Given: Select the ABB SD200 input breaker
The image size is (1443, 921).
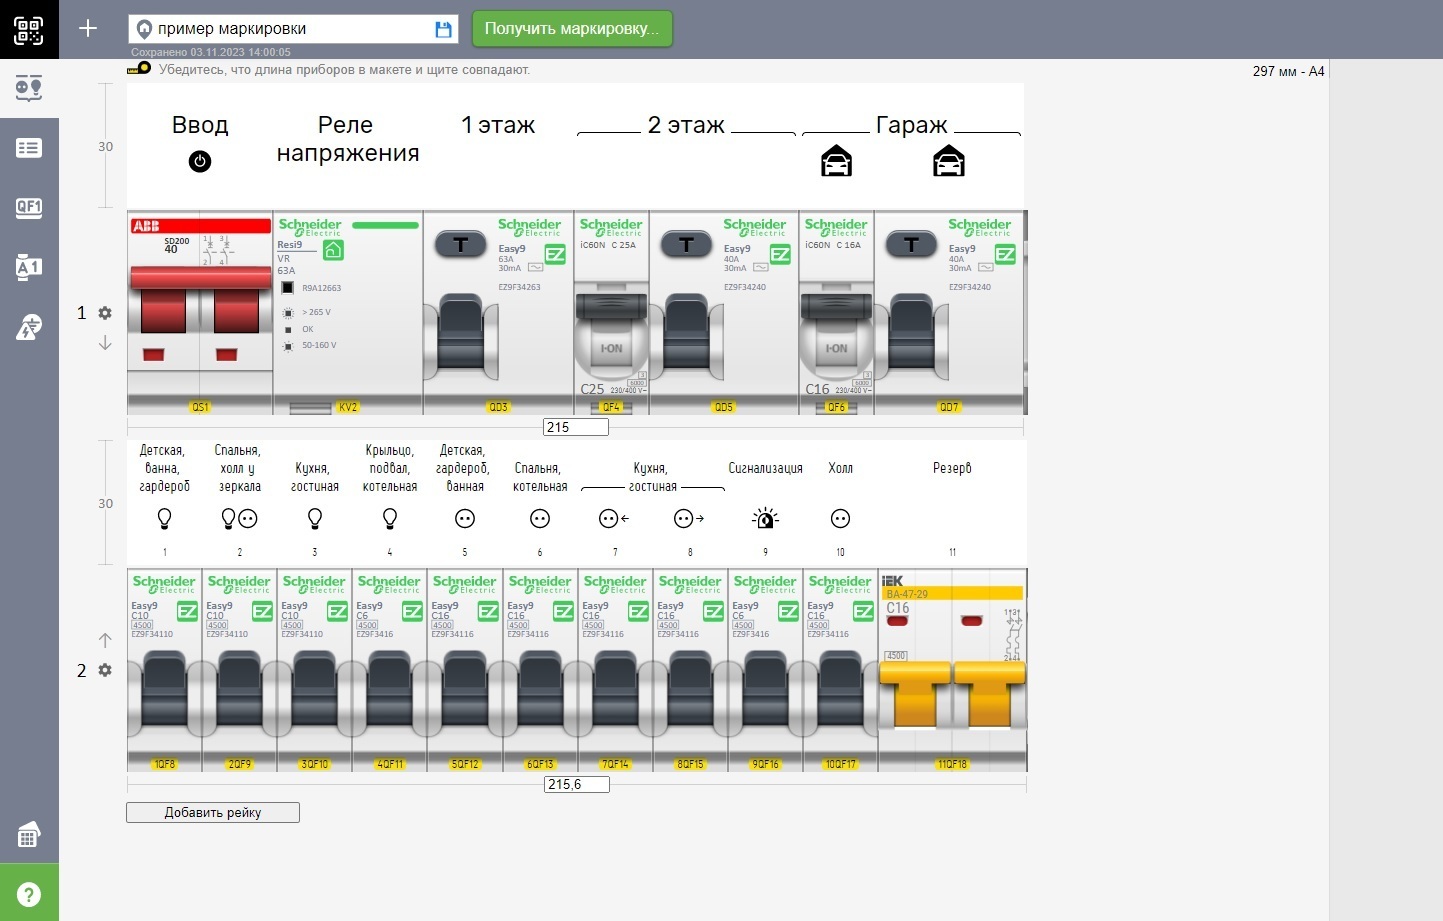Looking at the screenshot, I should 200,310.
